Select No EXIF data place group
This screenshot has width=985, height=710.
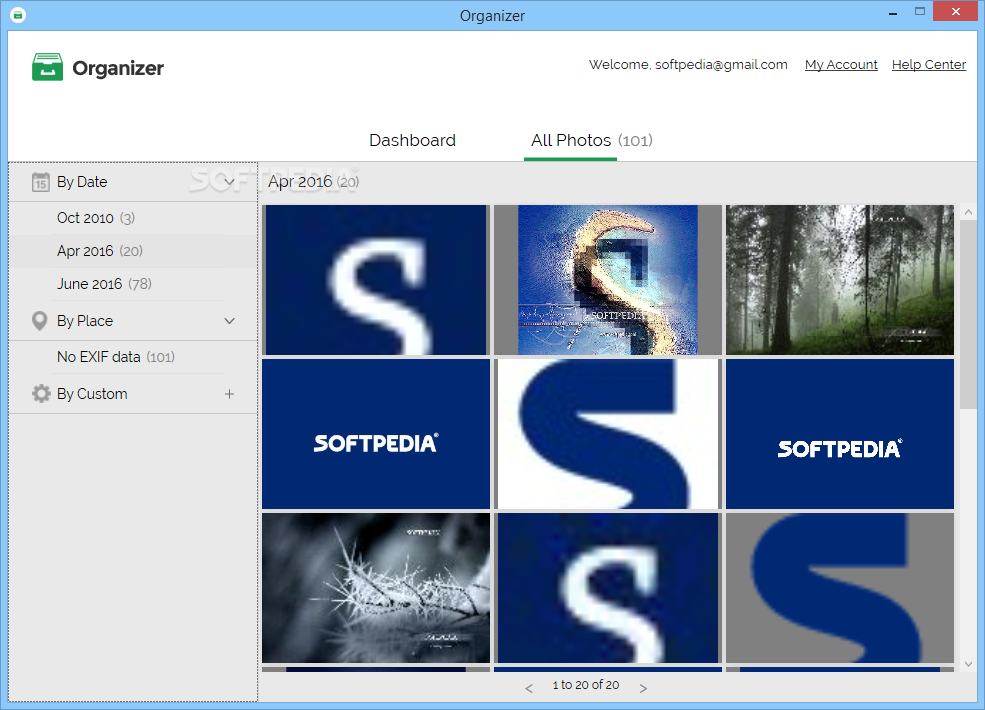(x=133, y=357)
